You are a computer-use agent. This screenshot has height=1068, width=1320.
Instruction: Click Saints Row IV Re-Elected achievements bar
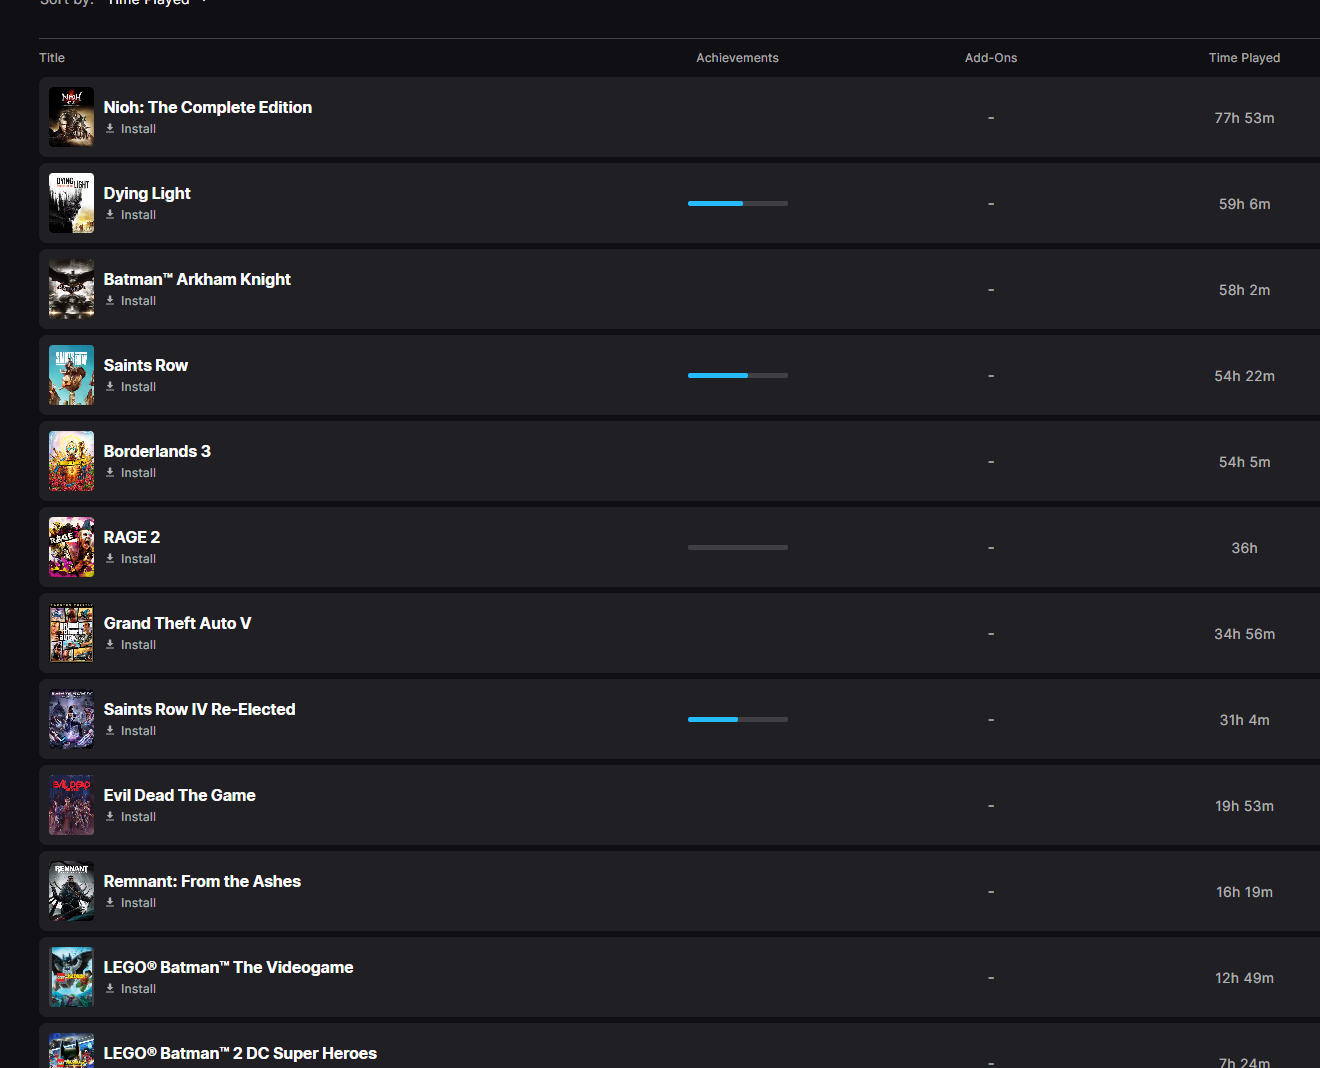point(738,719)
